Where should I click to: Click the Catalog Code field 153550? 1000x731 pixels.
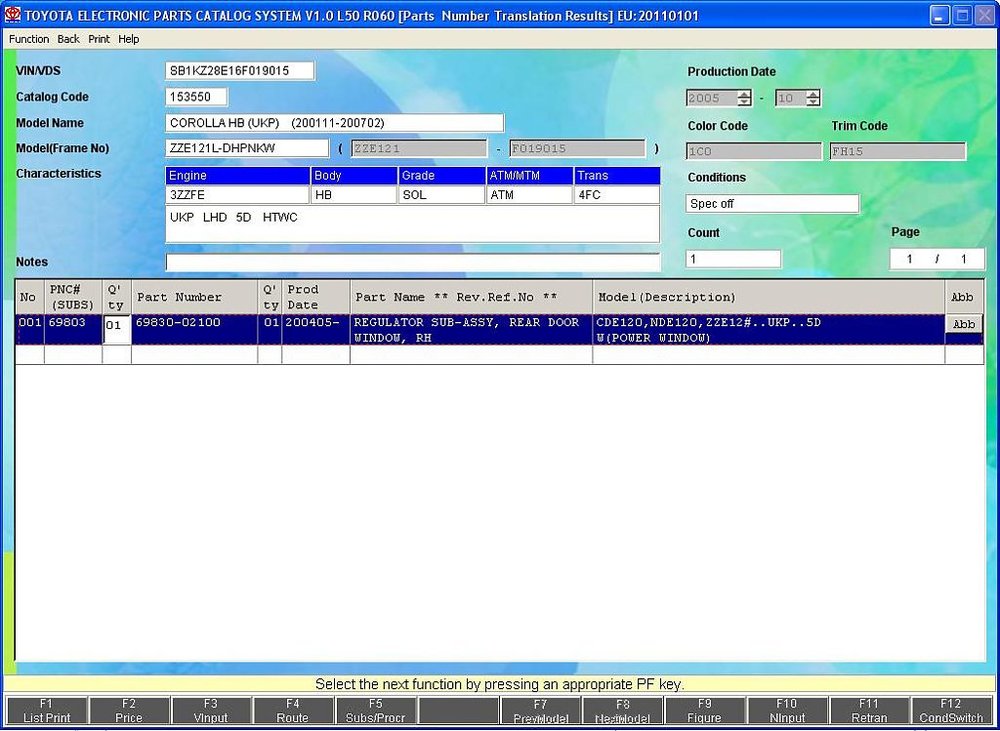click(196, 97)
